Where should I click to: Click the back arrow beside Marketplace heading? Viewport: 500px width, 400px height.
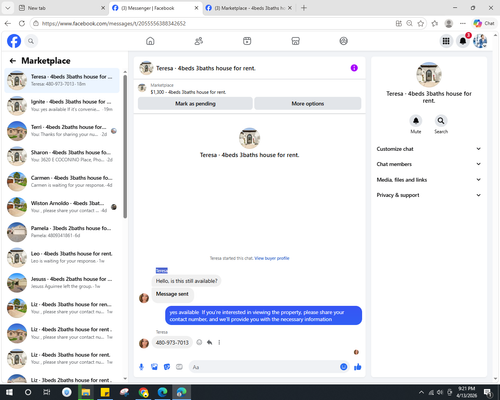pyautogui.click(x=13, y=61)
